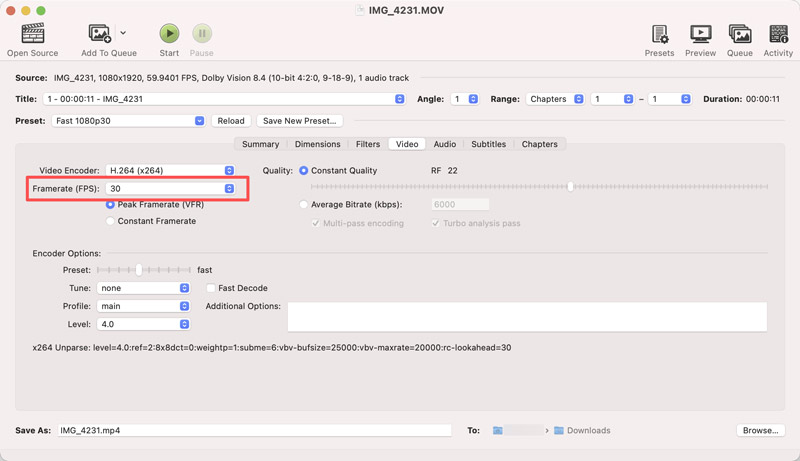This screenshot has width=800, height=461.
Task: Click the Open Source clapperboard icon
Action: (x=32, y=34)
